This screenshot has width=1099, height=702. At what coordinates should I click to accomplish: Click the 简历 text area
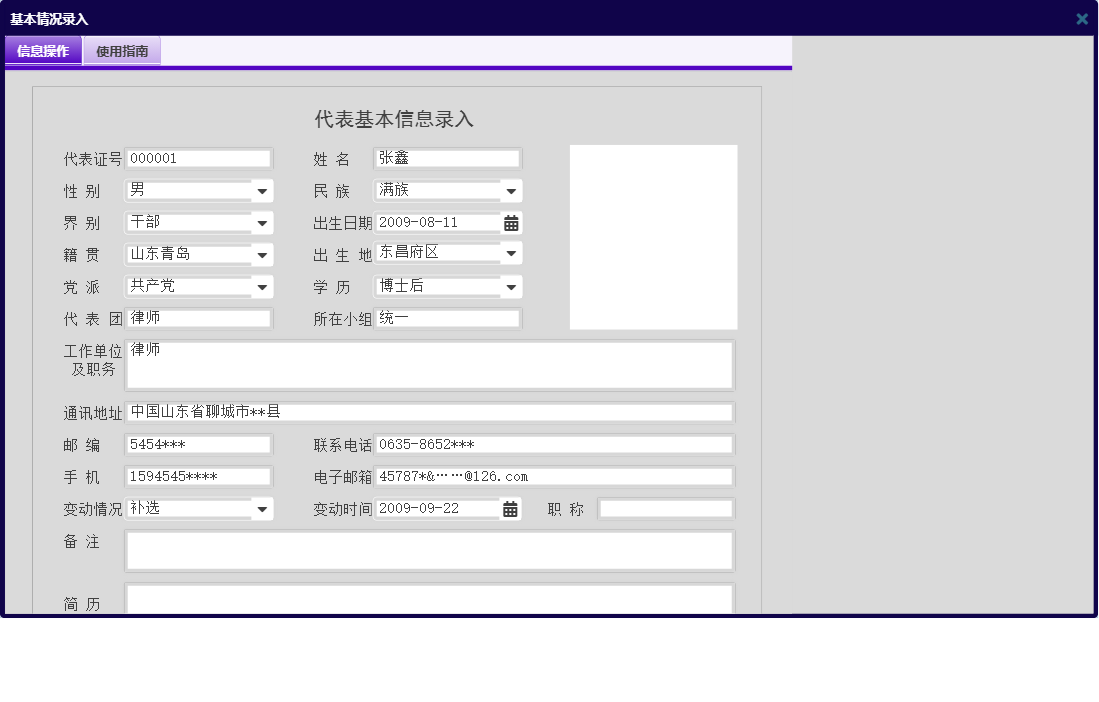[430, 599]
